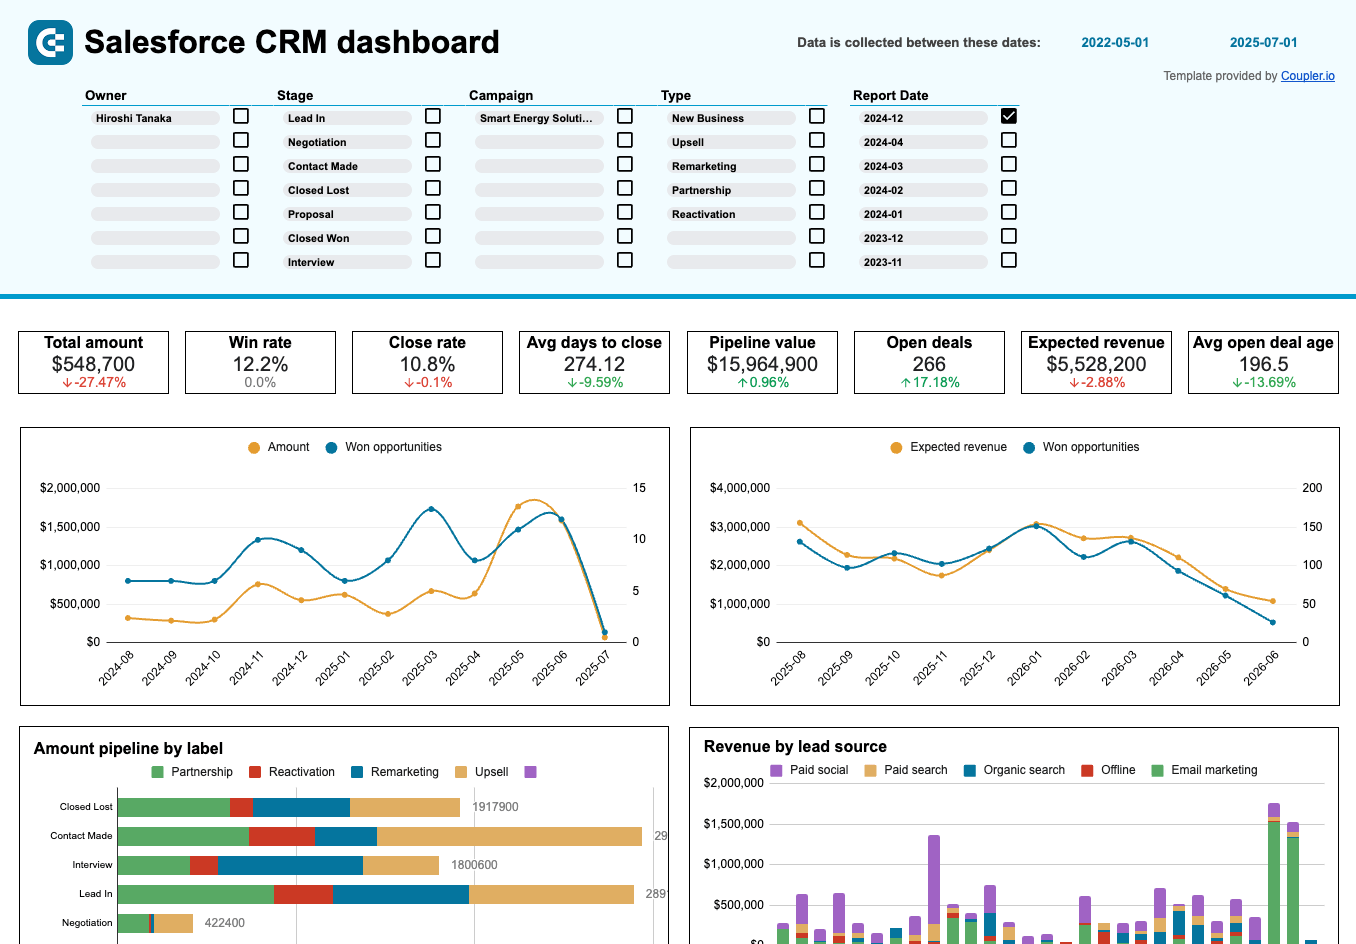Image resolution: width=1356 pixels, height=944 pixels.
Task: Click the Avg open deal age card
Action: coord(1263,363)
